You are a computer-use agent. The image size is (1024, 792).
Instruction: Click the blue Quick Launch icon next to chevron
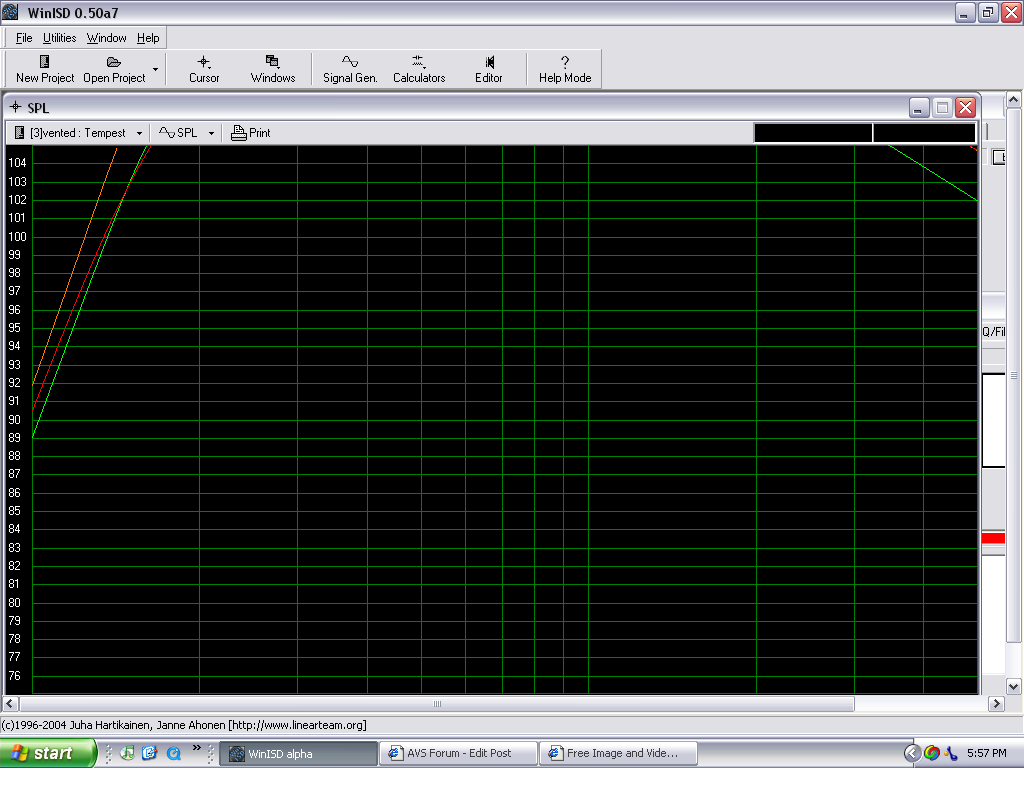point(173,753)
